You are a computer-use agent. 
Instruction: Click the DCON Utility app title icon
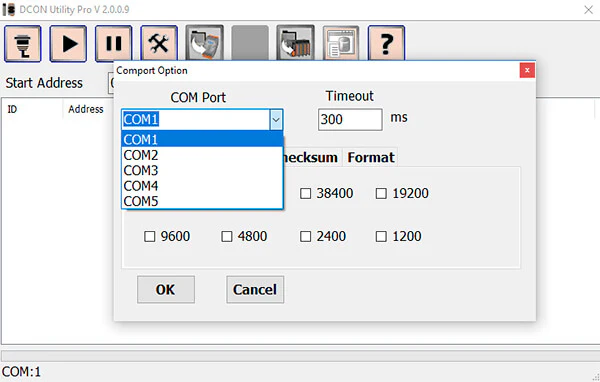(x=8, y=10)
